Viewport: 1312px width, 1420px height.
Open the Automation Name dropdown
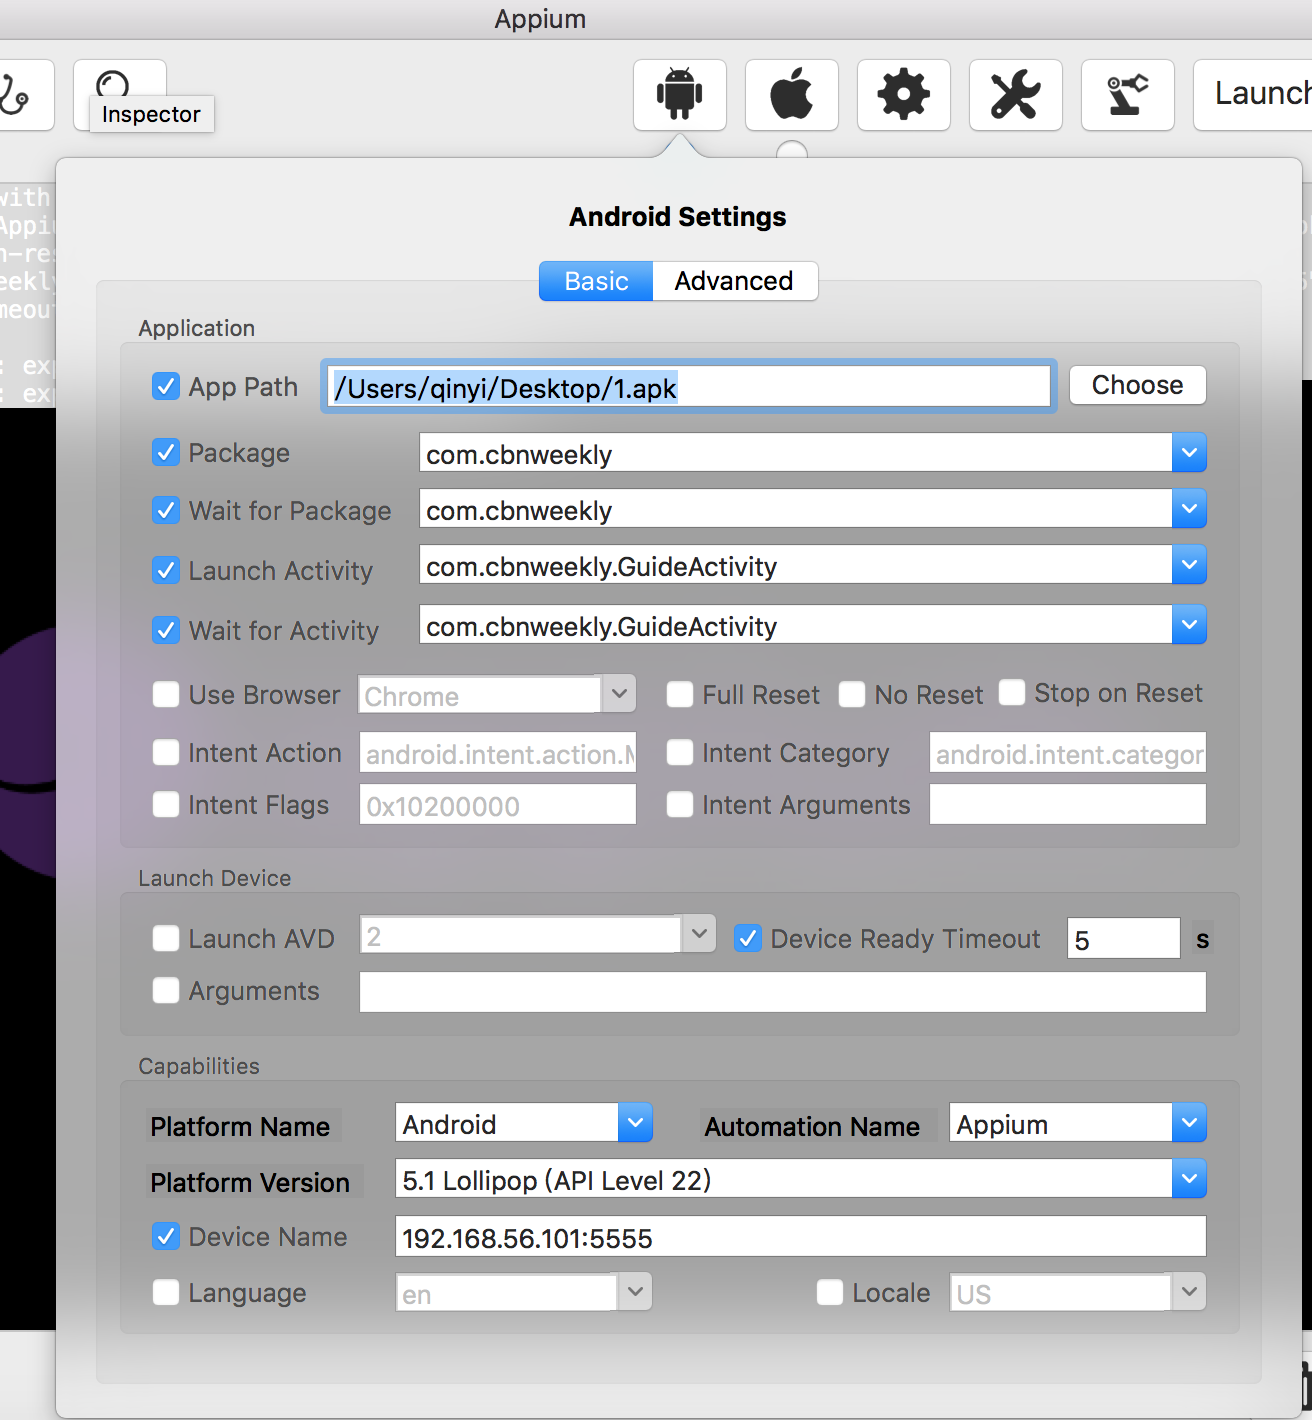point(1189,1122)
